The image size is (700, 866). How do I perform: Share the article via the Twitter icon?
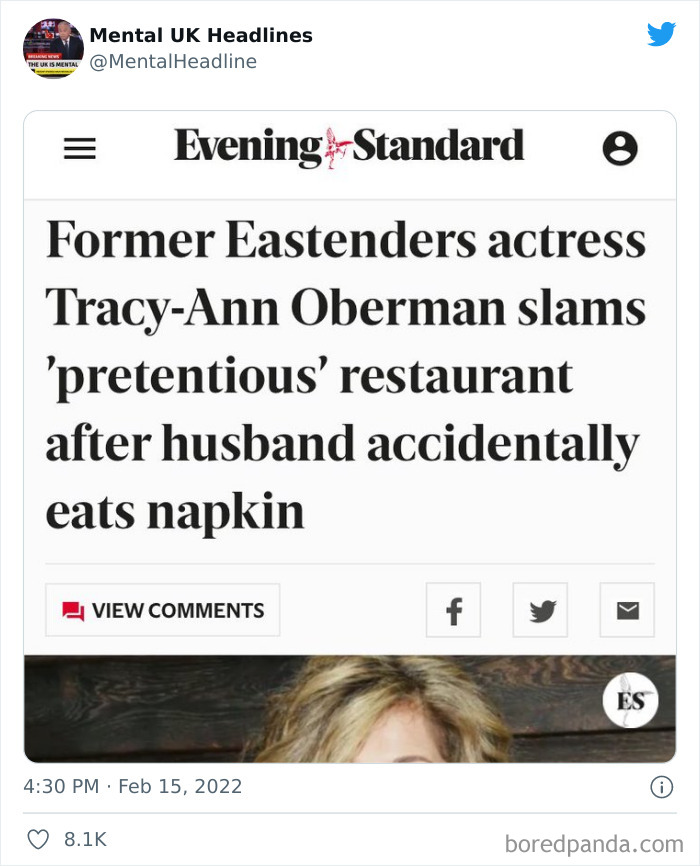click(x=540, y=610)
